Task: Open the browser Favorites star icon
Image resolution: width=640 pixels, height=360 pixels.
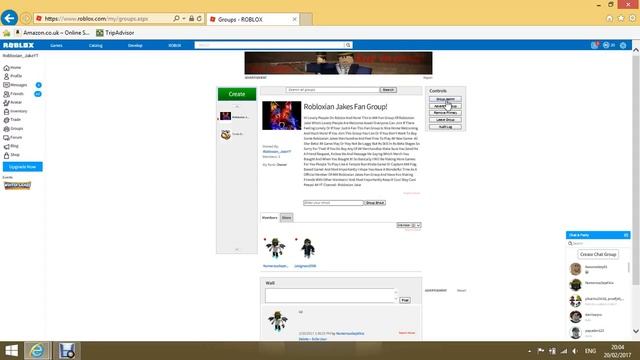Action: (621, 18)
